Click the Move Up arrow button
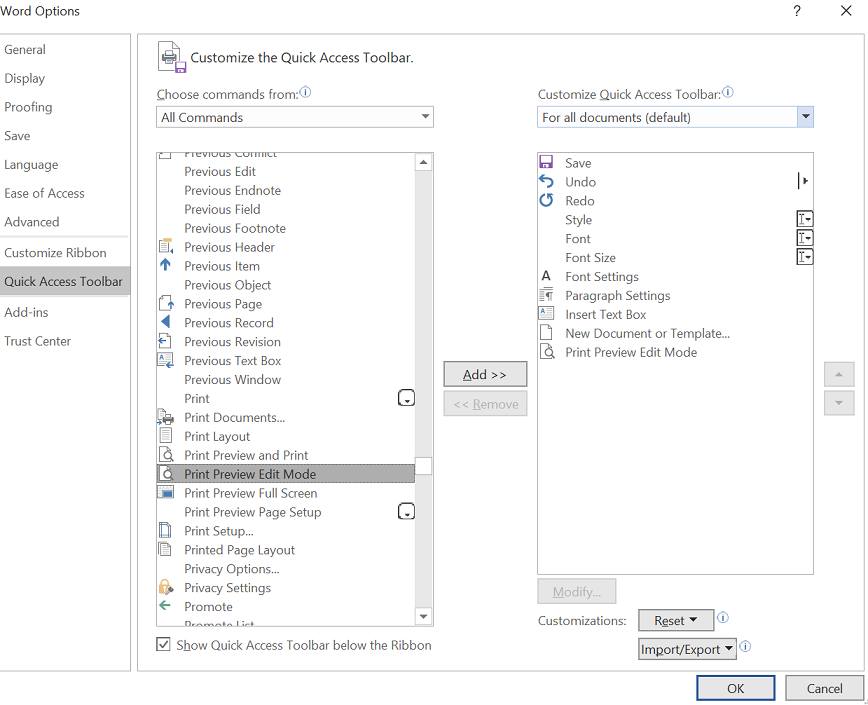 tap(839, 375)
